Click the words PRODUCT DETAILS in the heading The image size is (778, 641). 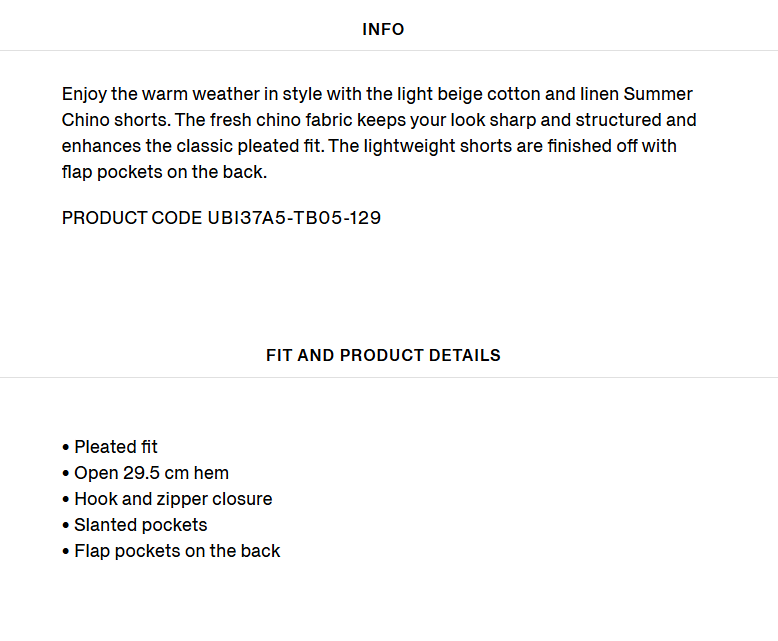click(x=420, y=355)
